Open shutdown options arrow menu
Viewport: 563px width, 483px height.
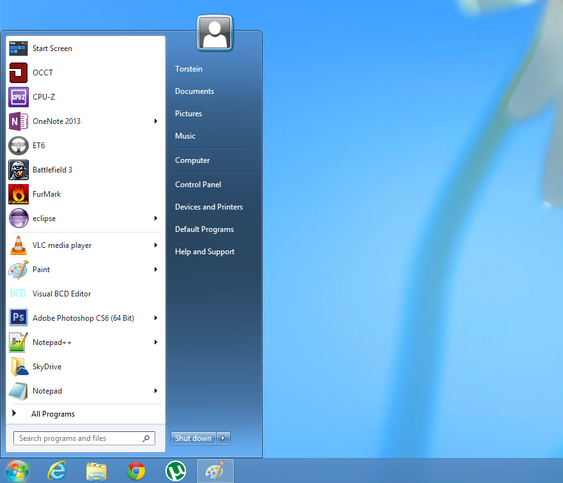pos(223,438)
